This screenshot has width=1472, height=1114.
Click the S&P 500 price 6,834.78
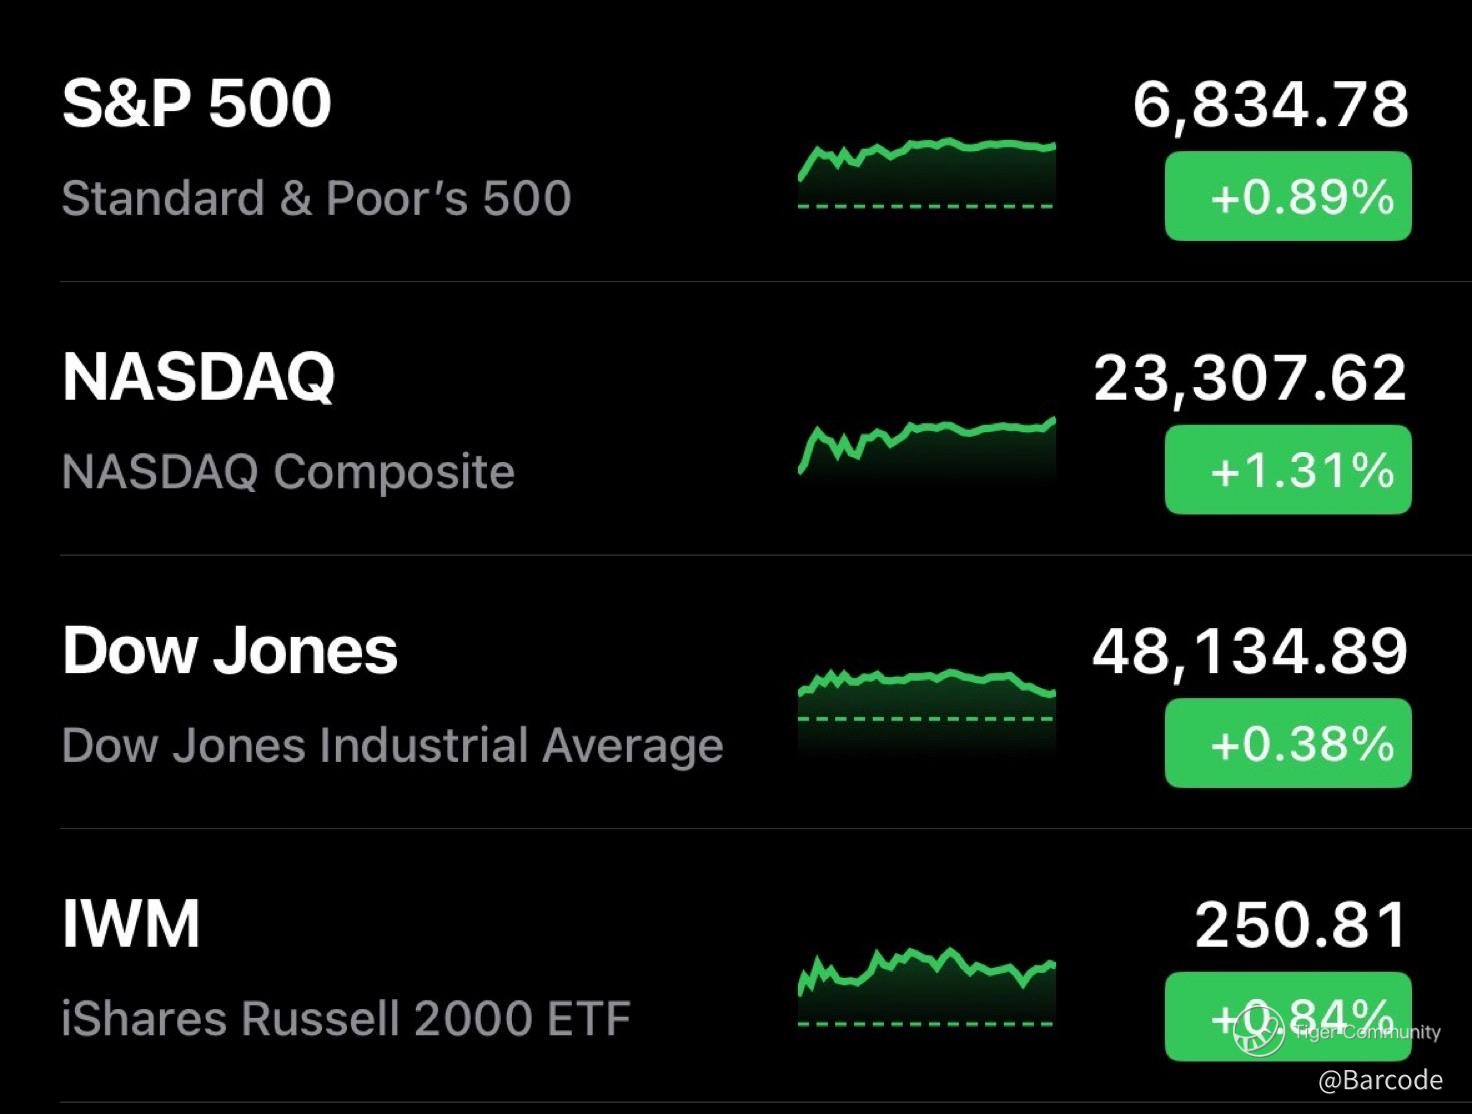tap(1270, 104)
